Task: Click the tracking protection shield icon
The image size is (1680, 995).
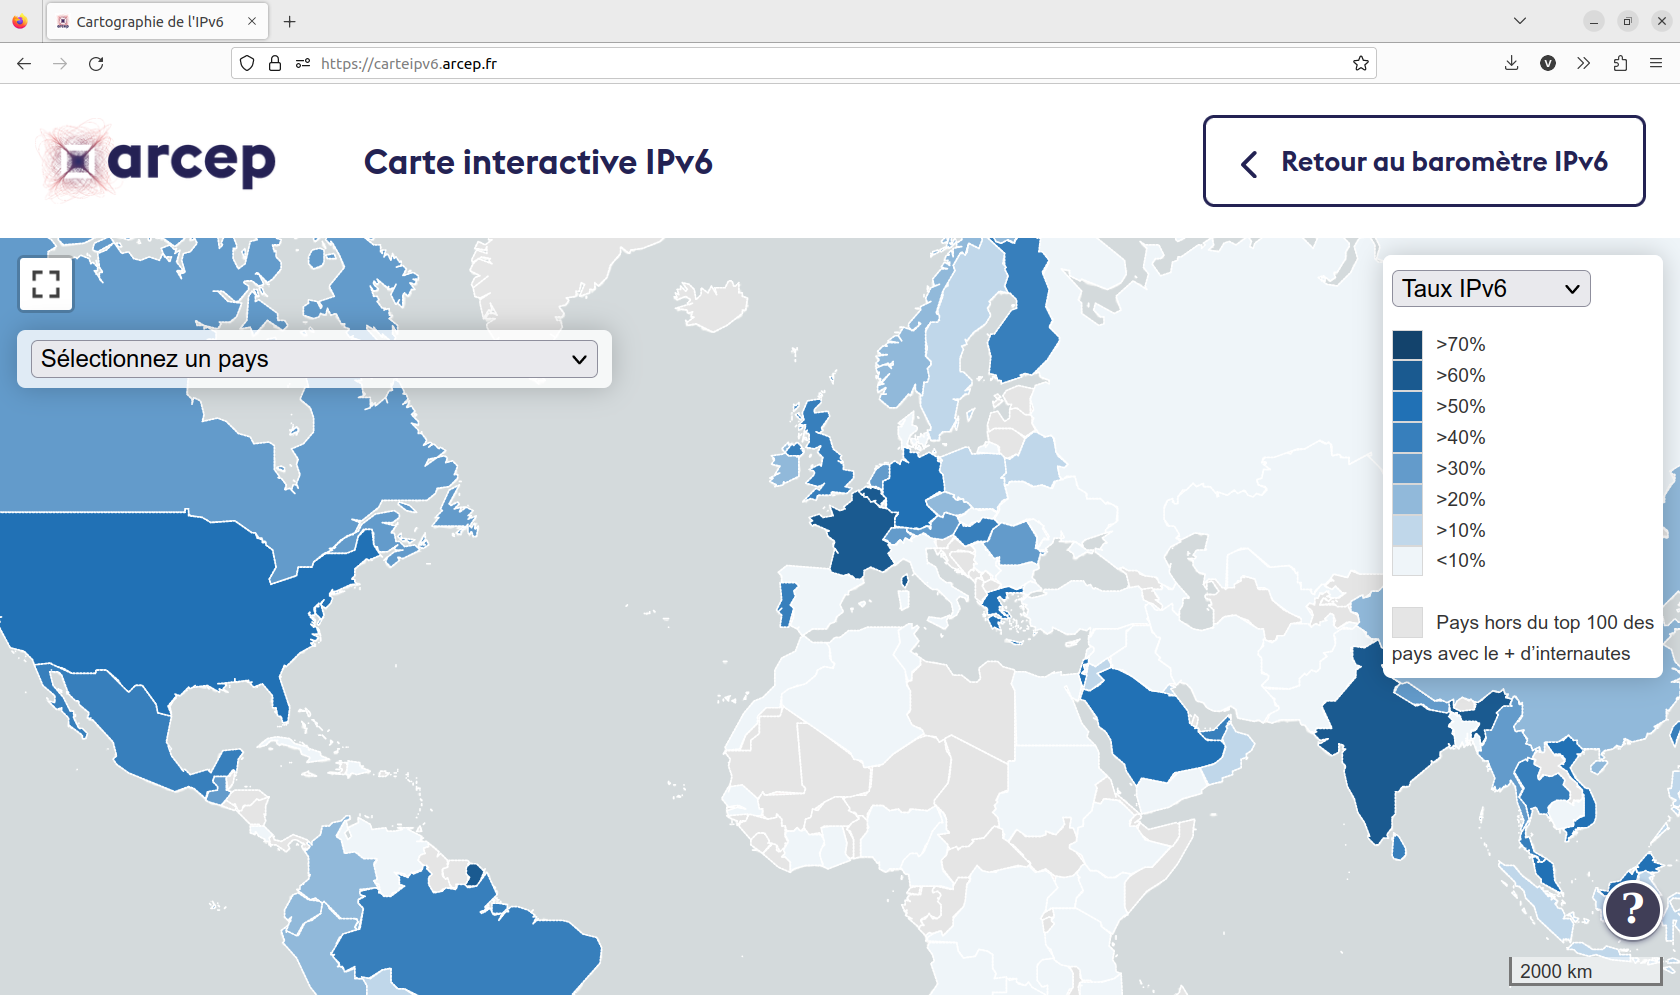Action: click(247, 64)
